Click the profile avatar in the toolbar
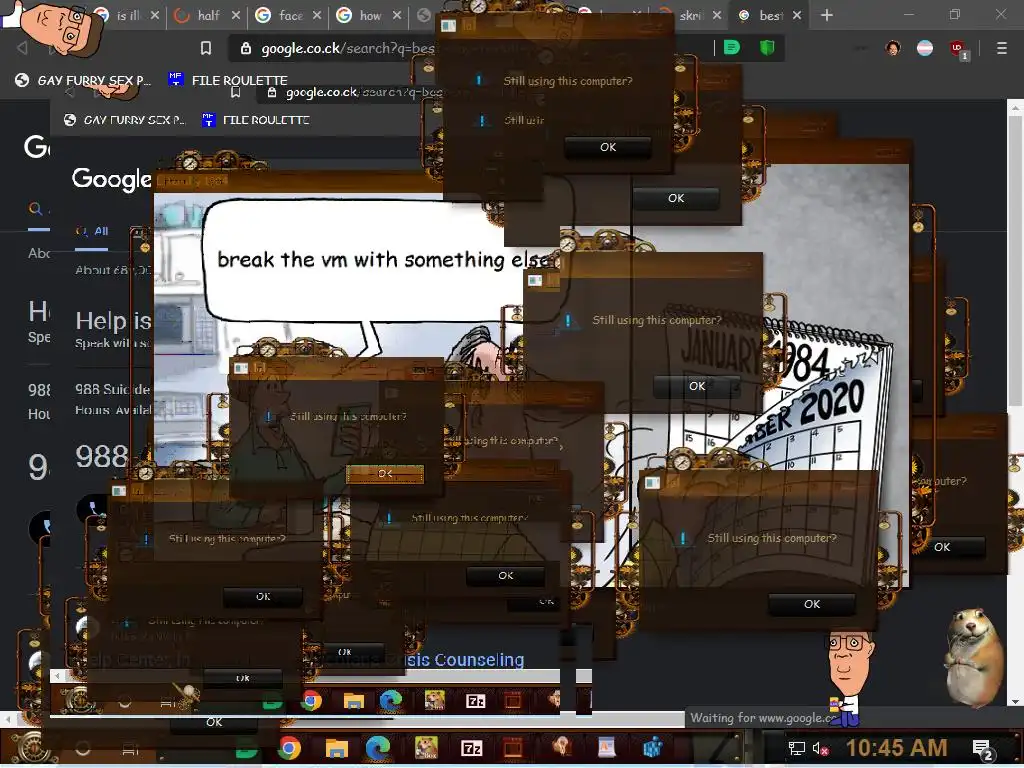The height and width of the screenshot is (768, 1024). (893, 48)
